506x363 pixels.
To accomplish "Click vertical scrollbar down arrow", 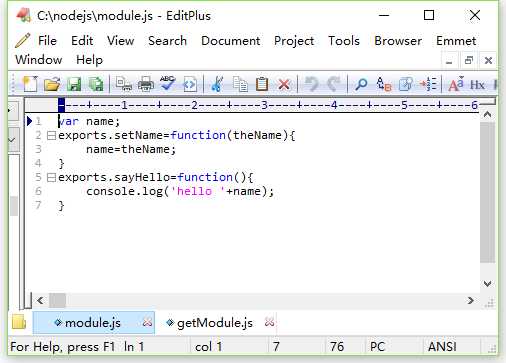I will tap(487, 284).
